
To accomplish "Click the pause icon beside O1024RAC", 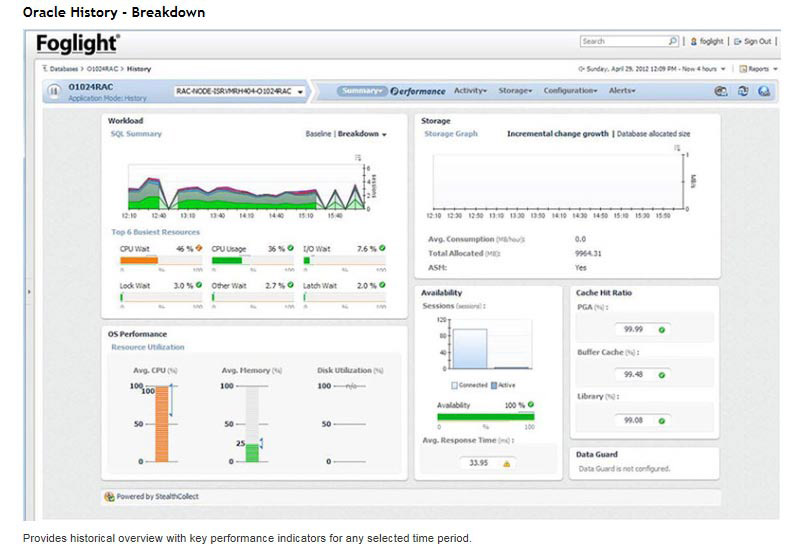I will (54, 91).
